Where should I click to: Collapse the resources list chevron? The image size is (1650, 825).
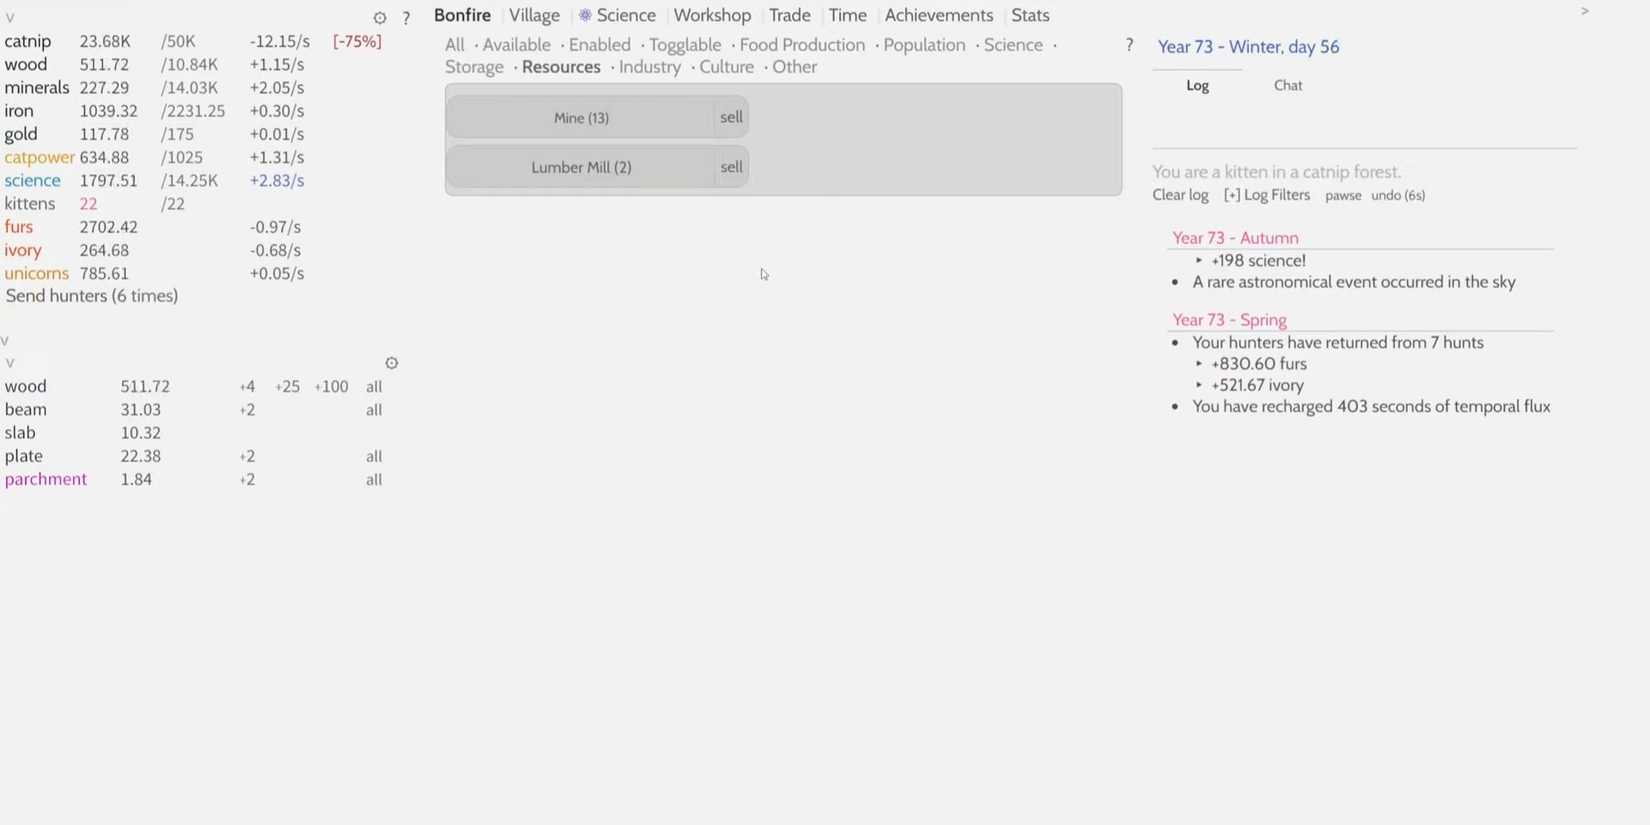tap(10, 18)
